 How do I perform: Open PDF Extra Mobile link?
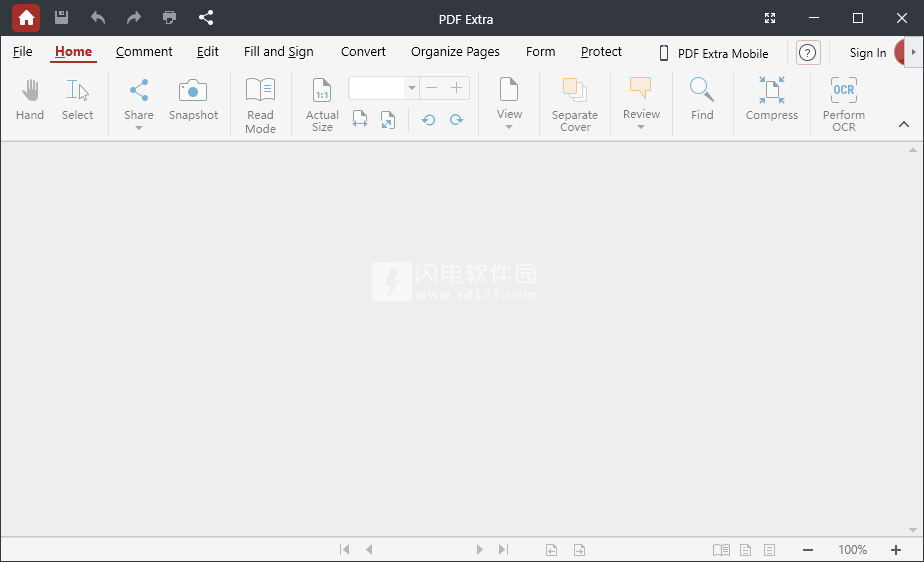click(713, 53)
